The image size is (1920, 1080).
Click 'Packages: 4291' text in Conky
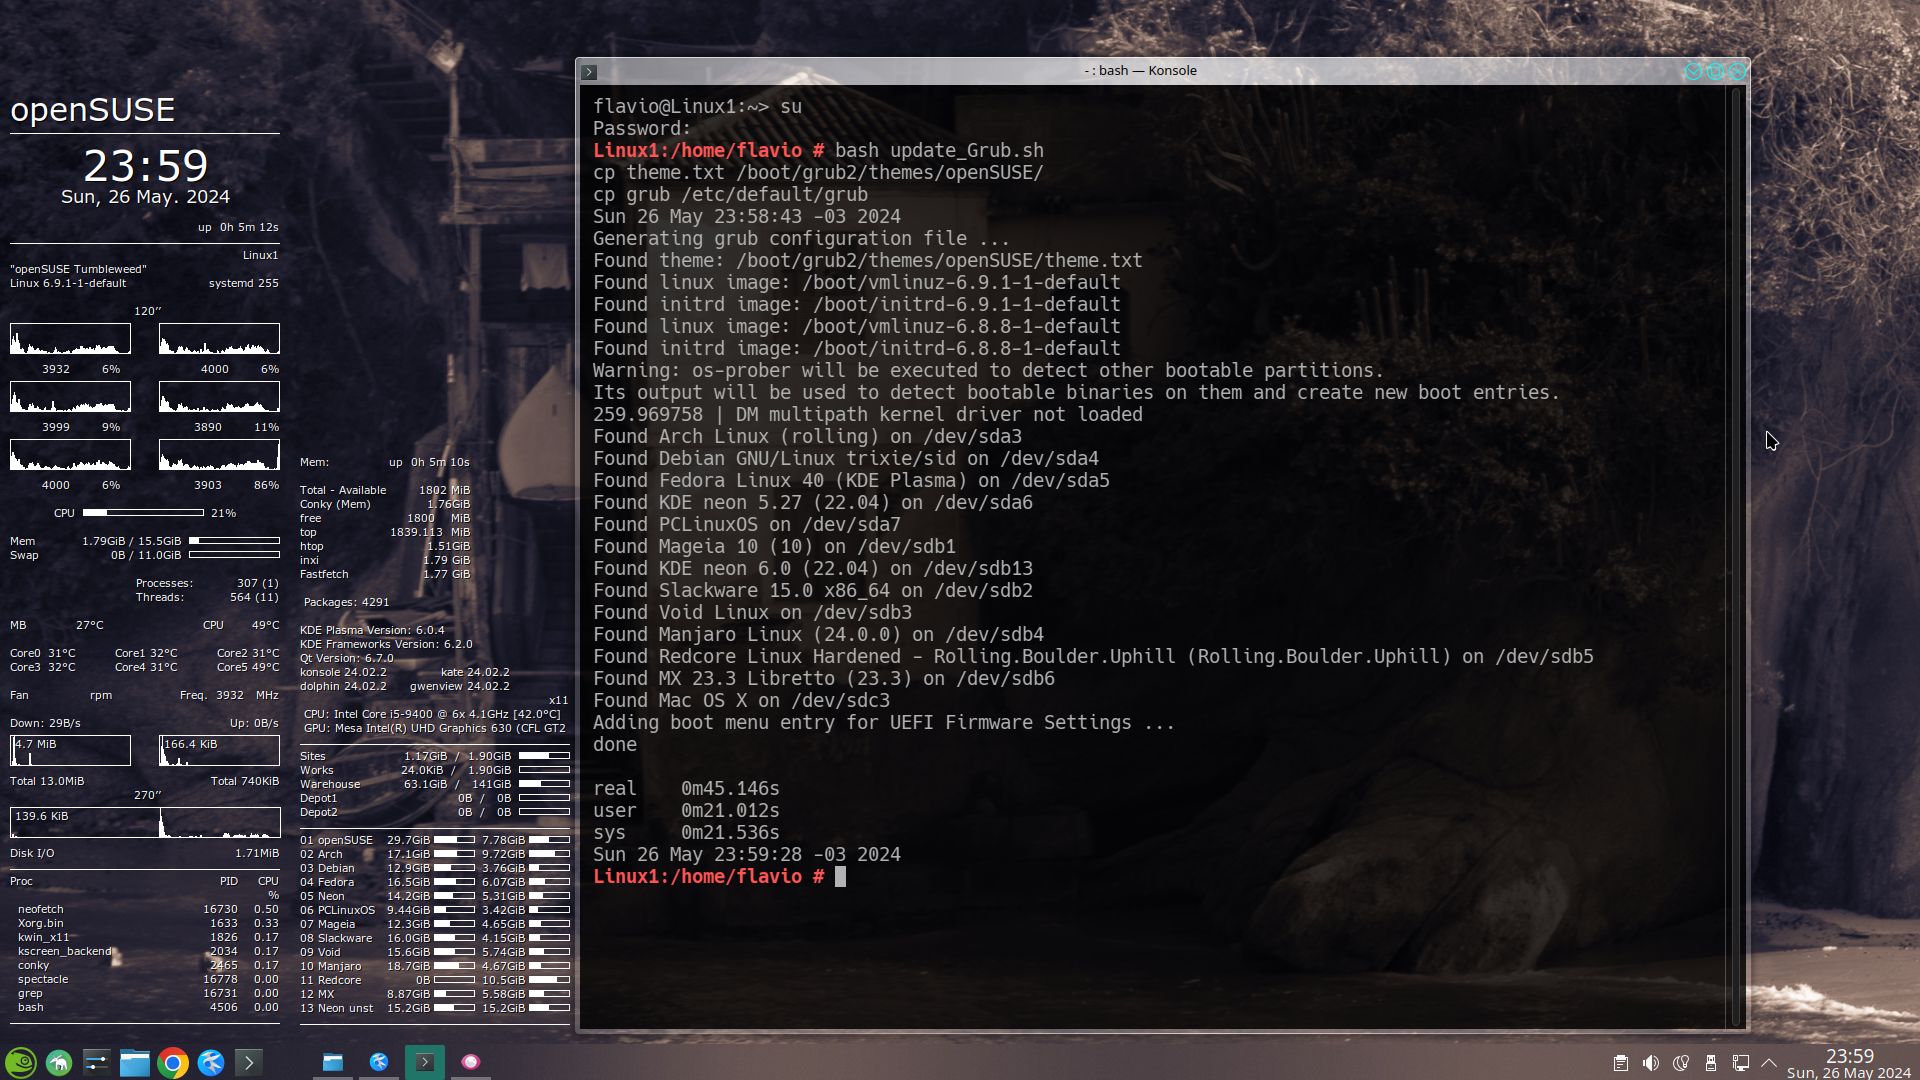346,602
